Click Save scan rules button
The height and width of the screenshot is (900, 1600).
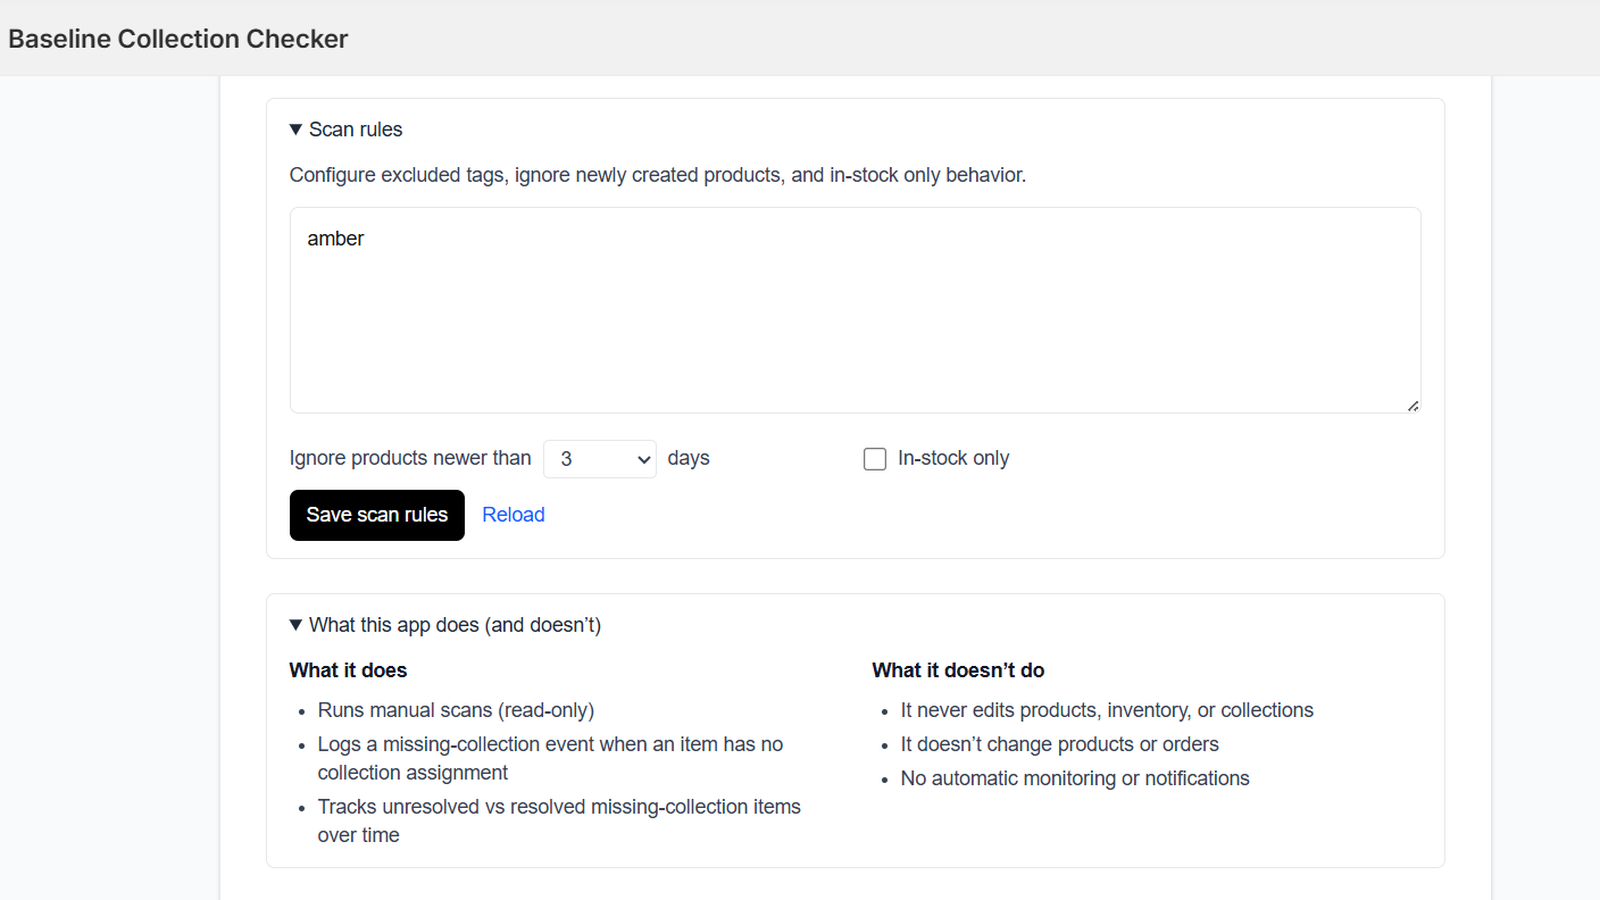click(377, 515)
